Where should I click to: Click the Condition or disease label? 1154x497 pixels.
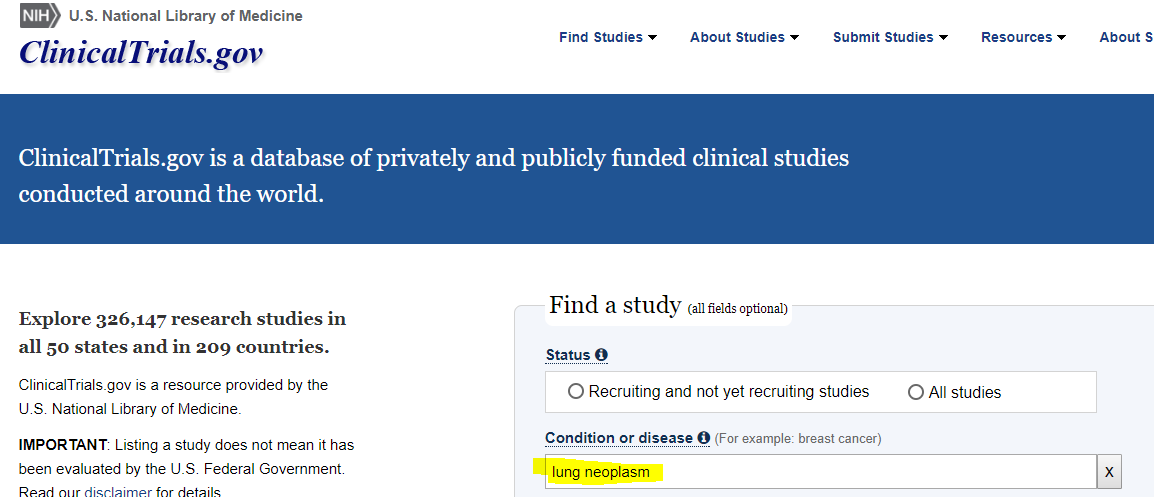619,438
